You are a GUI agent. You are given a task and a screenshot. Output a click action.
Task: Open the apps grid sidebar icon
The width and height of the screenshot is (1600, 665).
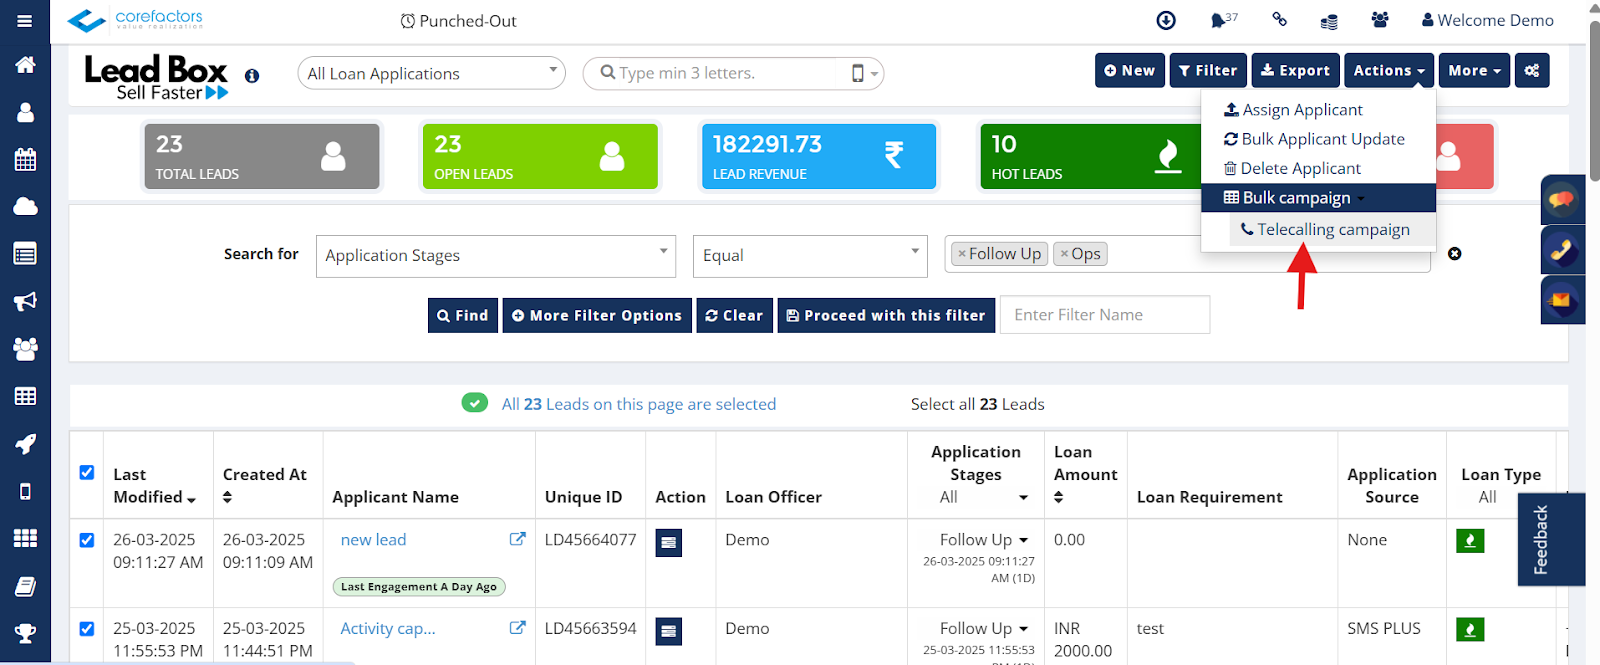25,538
